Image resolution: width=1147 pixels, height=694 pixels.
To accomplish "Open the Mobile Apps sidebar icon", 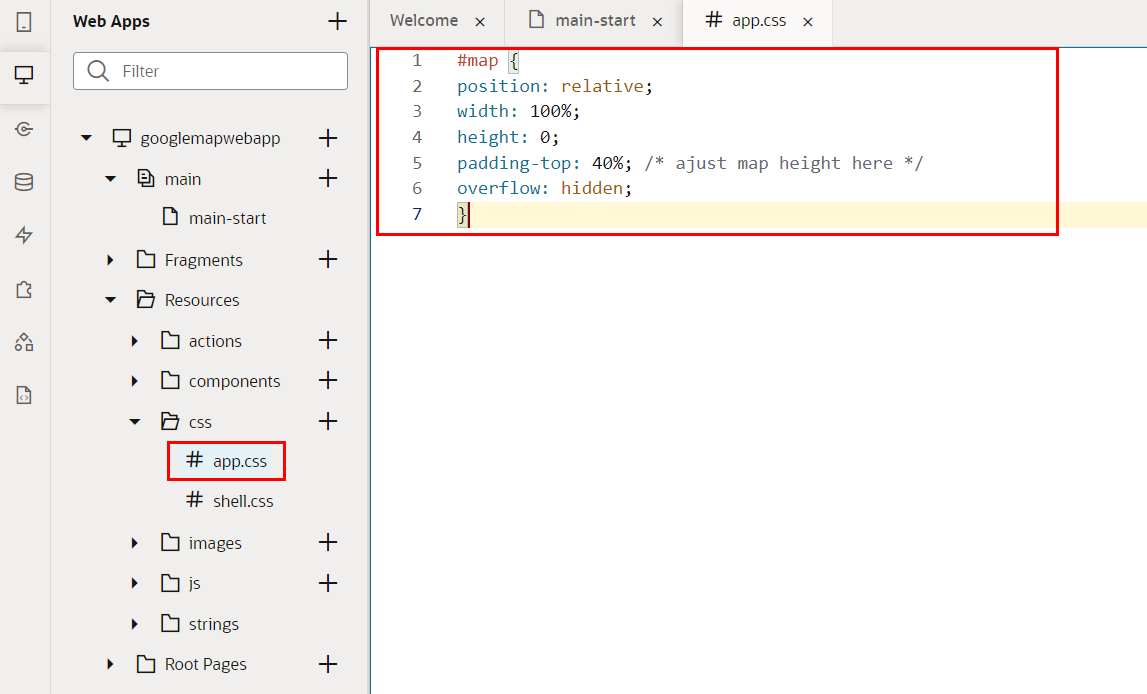I will [x=24, y=22].
